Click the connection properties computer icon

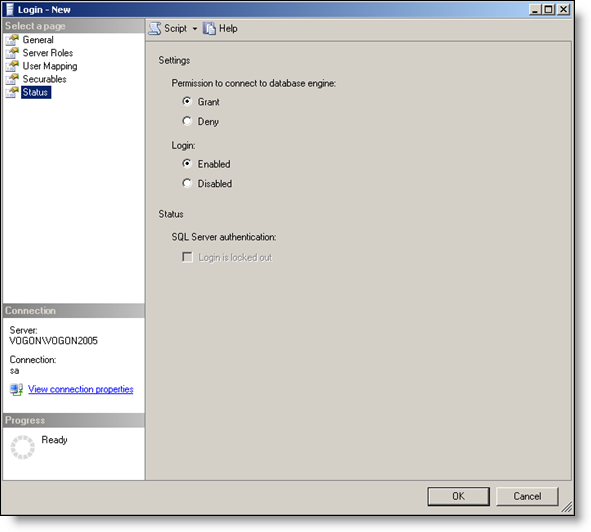16,389
